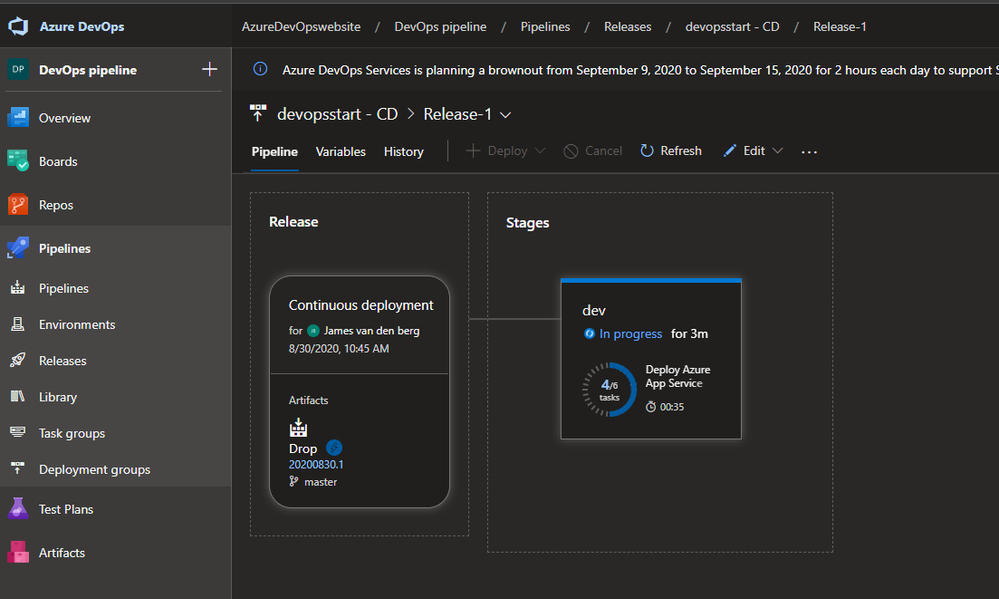Click the Continuous deployment release card
The image size is (999, 599).
click(x=359, y=391)
